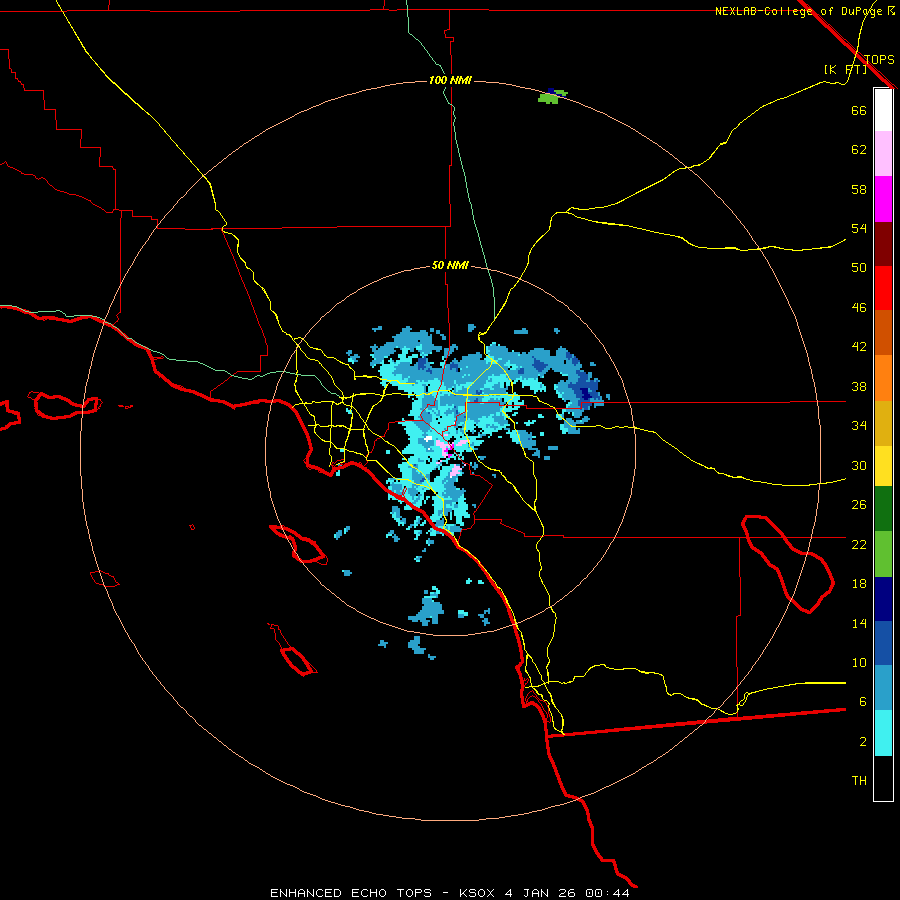900x900 pixels.
Task: Click the "46" legend value
Action: click(859, 308)
